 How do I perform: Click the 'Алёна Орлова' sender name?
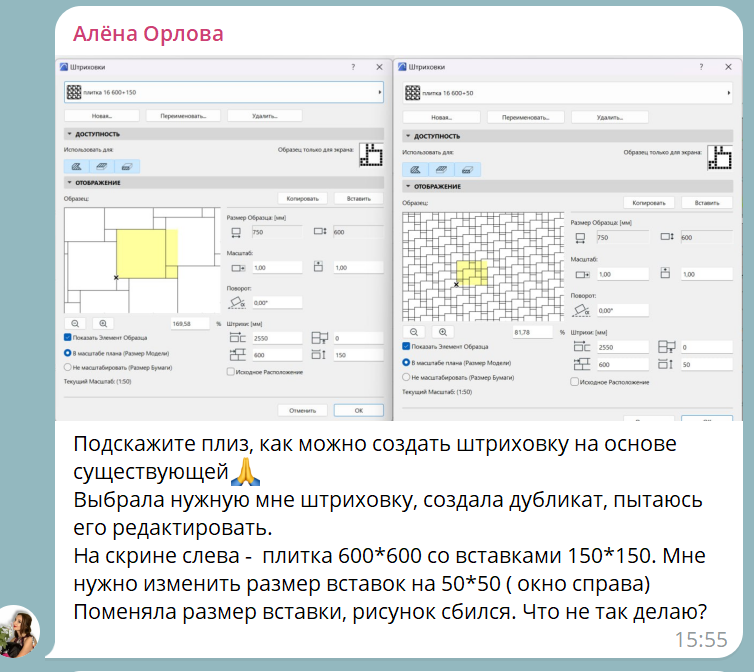pos(147,34)
